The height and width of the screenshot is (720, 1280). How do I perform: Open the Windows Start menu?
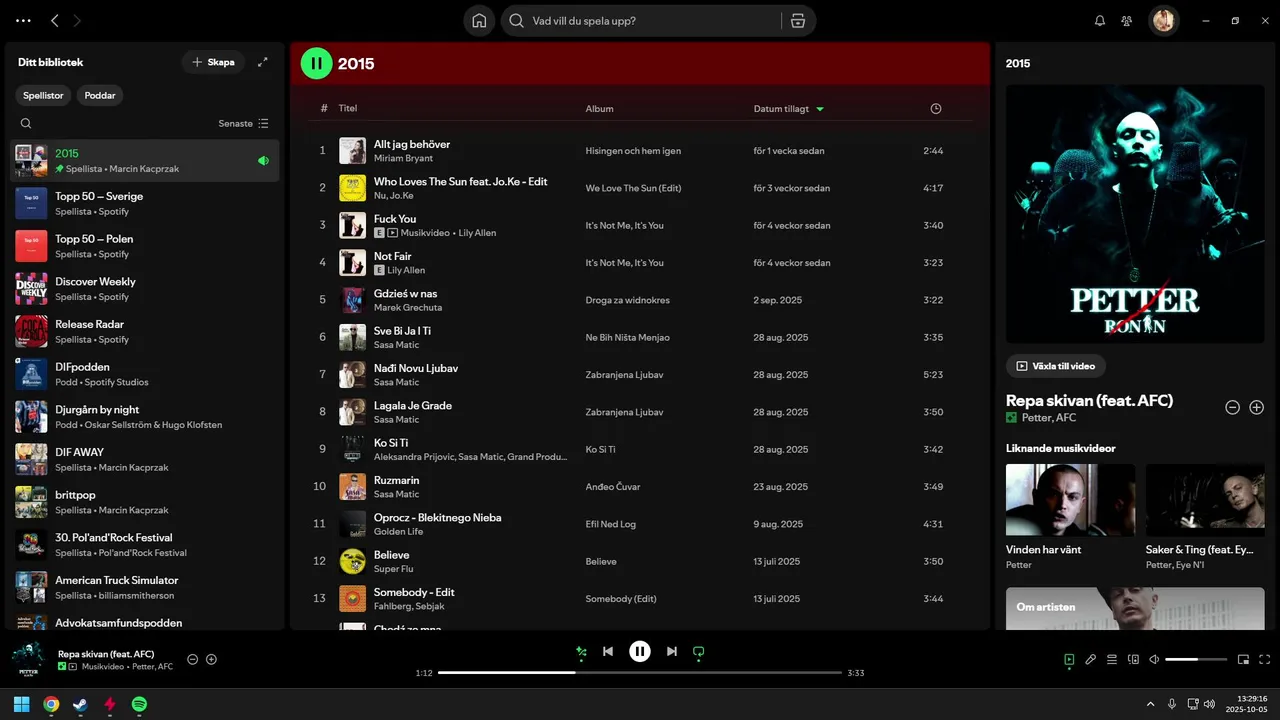(x=21, y=704)
